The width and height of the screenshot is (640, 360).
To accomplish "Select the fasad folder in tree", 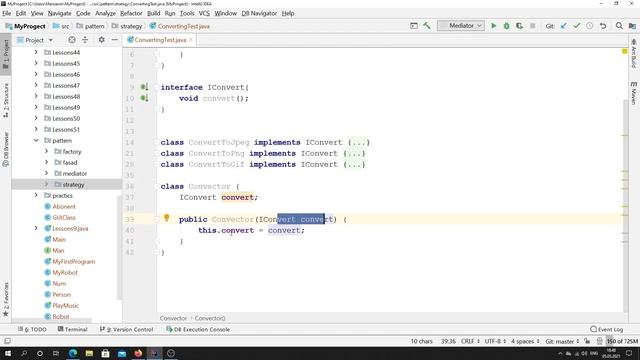I will click(70, 162).
